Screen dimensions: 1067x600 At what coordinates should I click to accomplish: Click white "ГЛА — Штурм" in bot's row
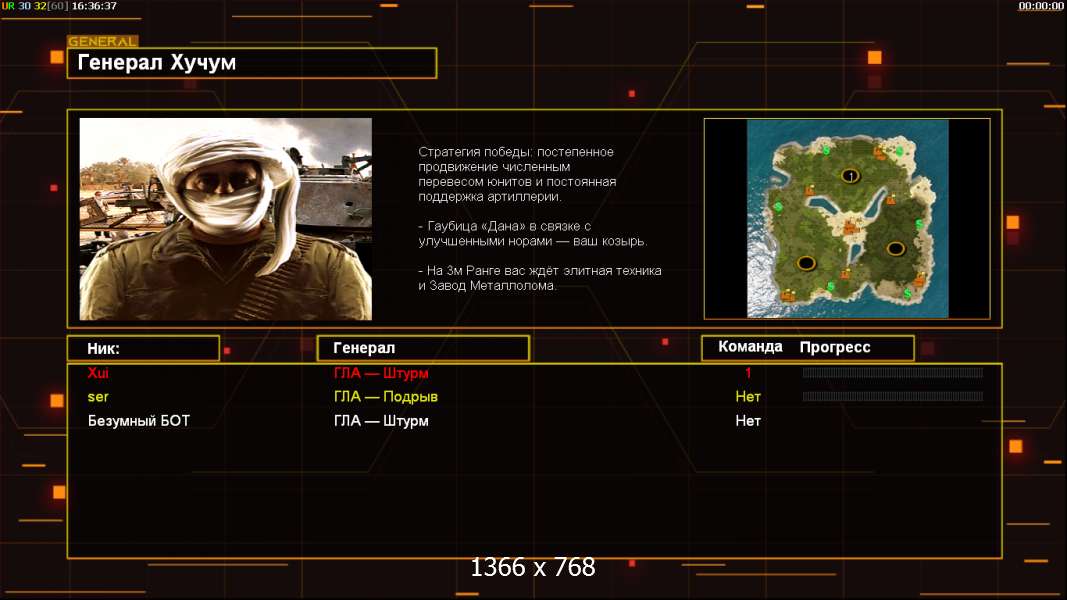coord(381,421)
